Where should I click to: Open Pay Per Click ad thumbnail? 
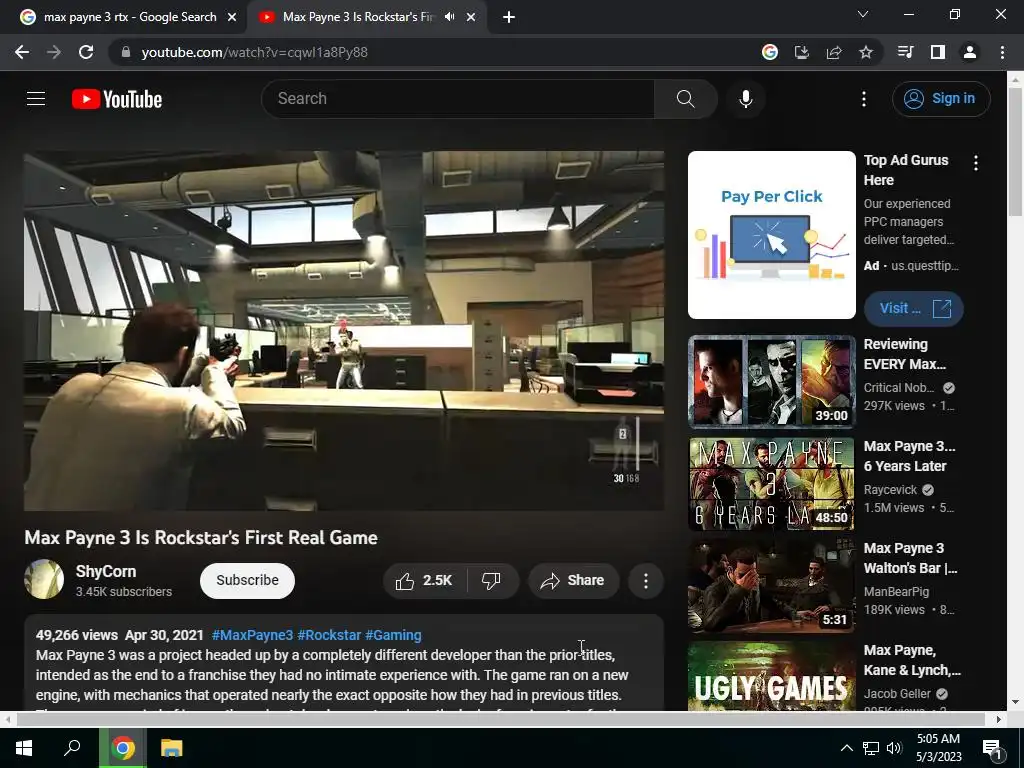tap(771, 235)
